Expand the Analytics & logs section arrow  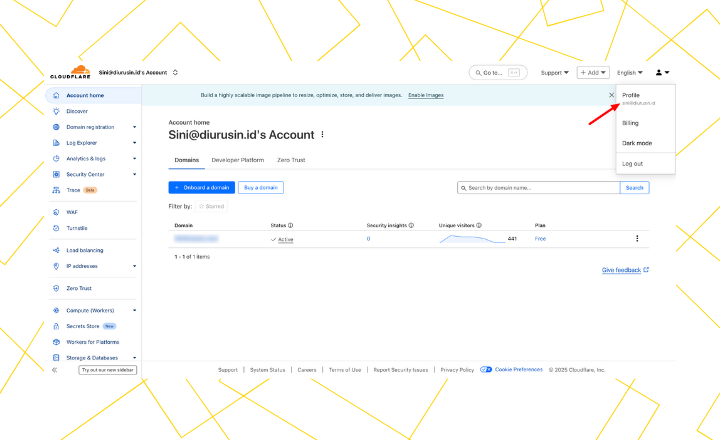[x=135, y=158]
